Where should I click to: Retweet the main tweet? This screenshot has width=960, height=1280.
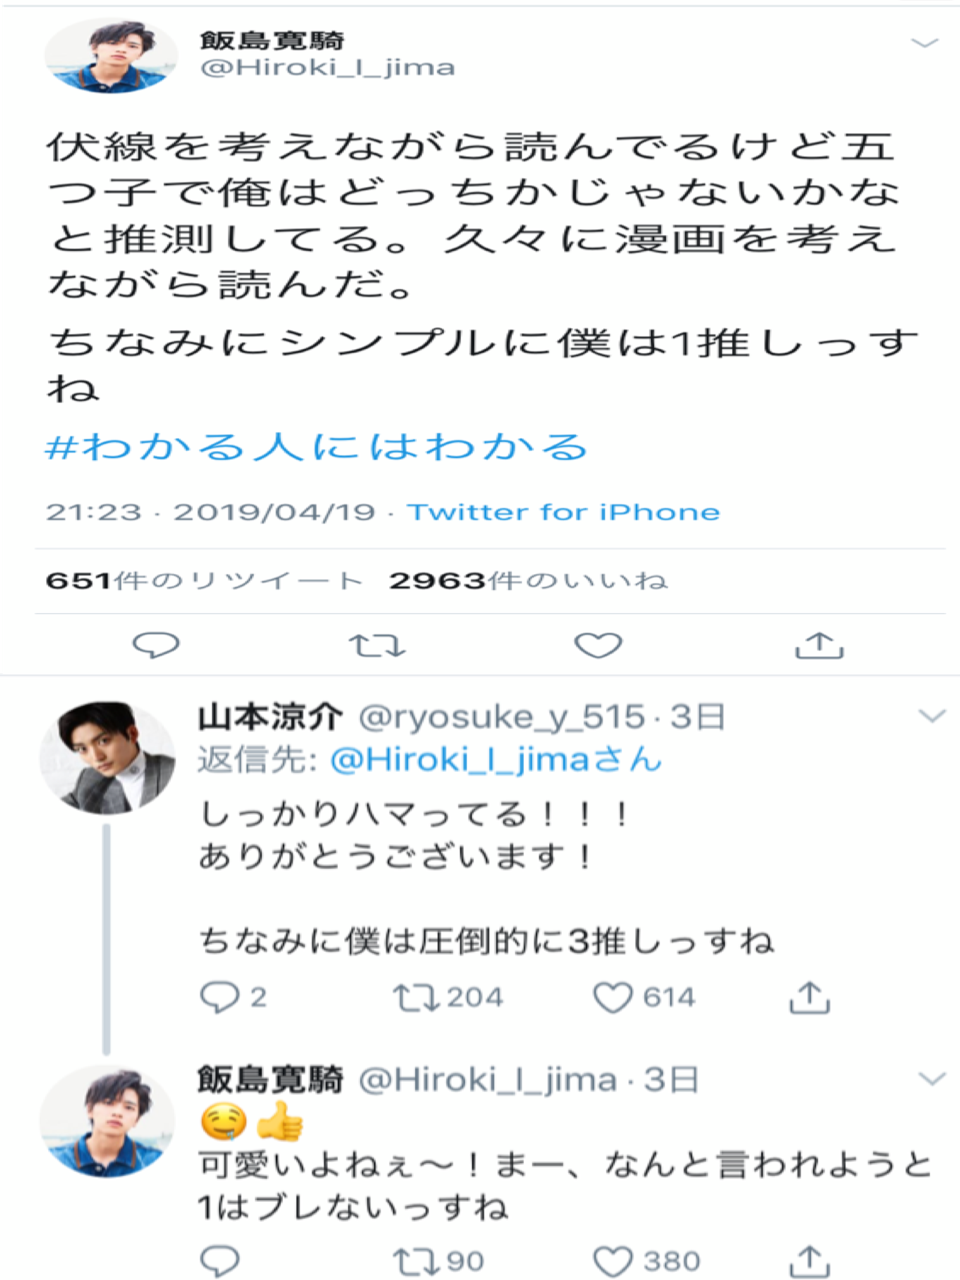pos(377,645)
